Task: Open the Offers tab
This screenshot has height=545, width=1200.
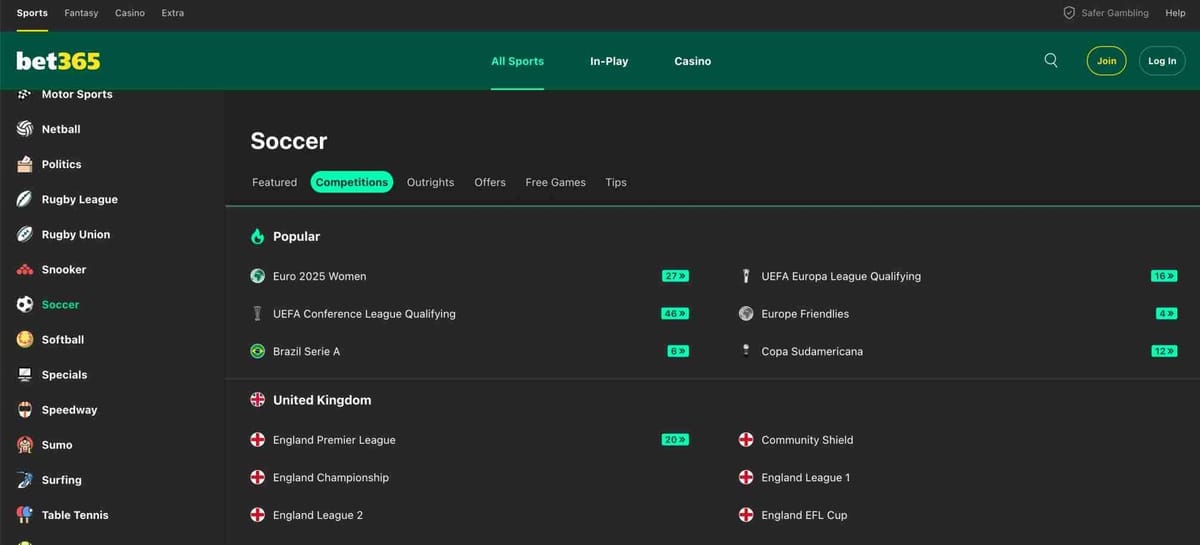Action: [x=490, y=182]
